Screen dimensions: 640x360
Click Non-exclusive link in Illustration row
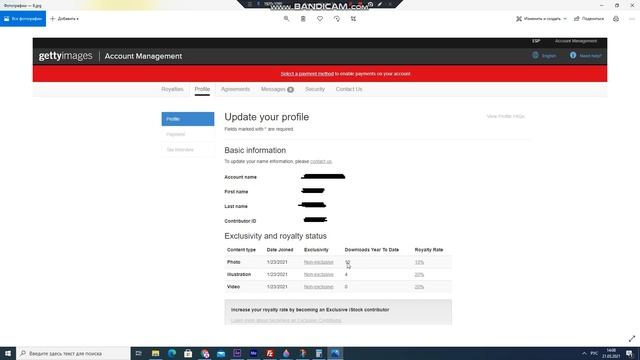(318, 274)
